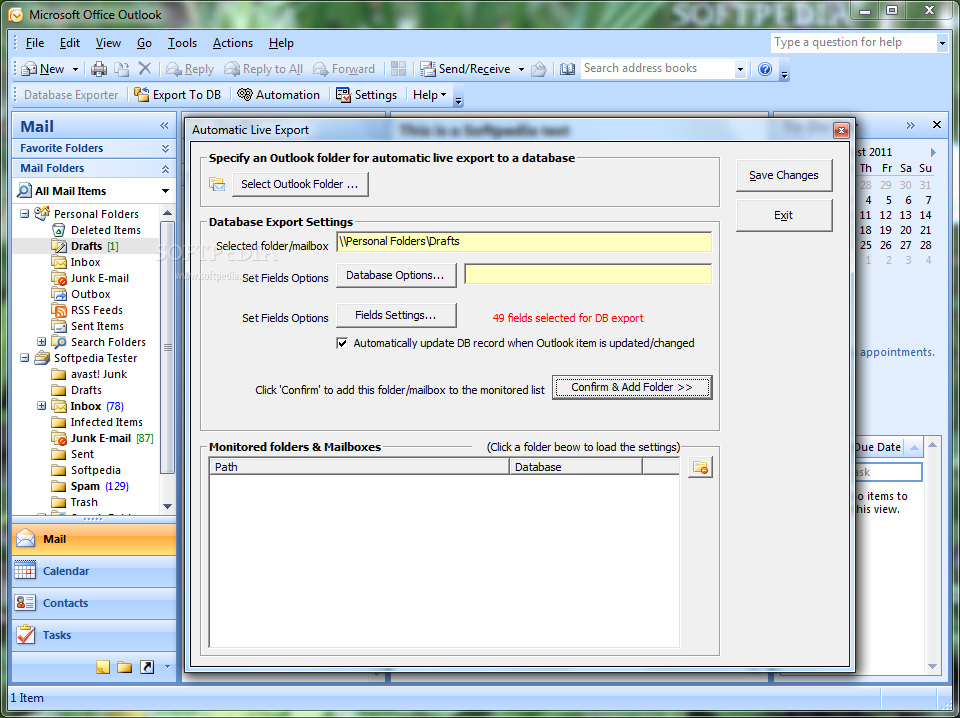The width and height of the screenshot is (960, 718).
Task: Select the Mail pane button
Action: (94, 539)
